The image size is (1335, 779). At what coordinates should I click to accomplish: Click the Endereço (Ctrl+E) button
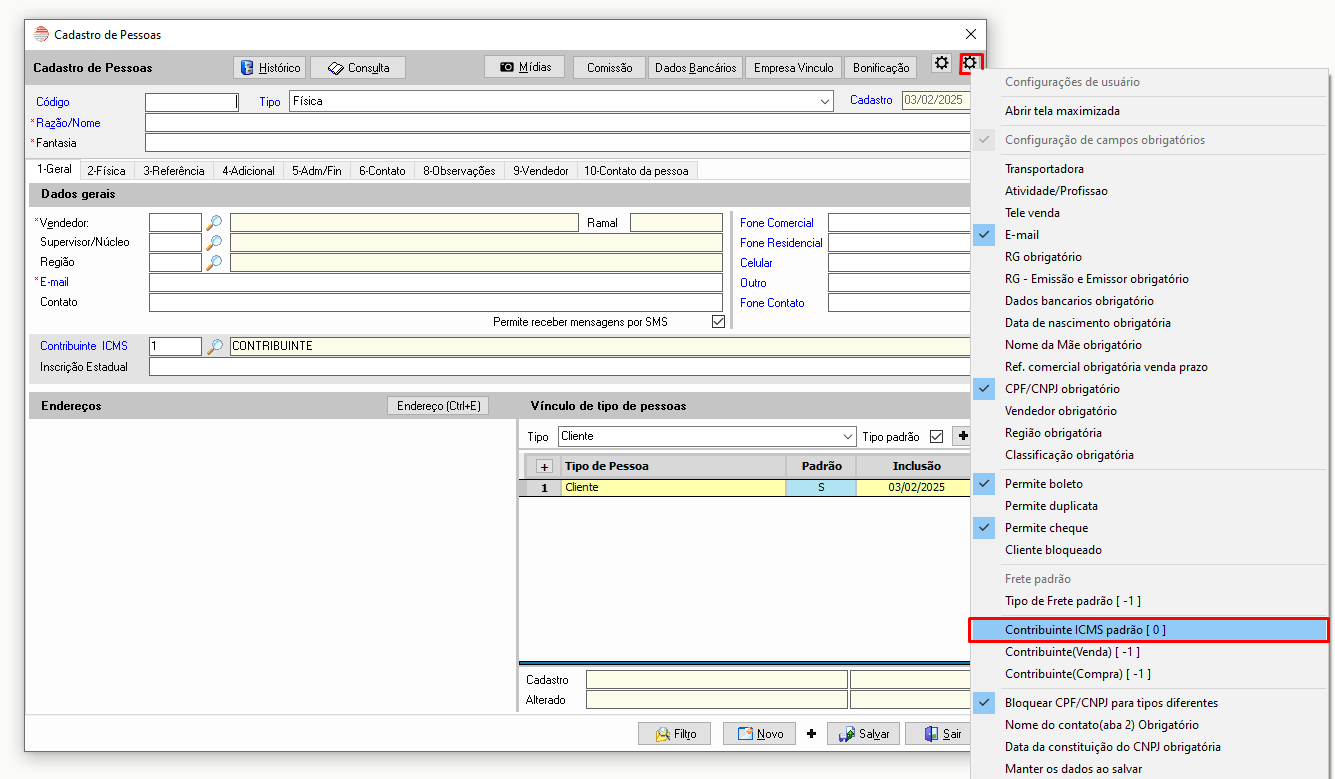pos(438,406)
